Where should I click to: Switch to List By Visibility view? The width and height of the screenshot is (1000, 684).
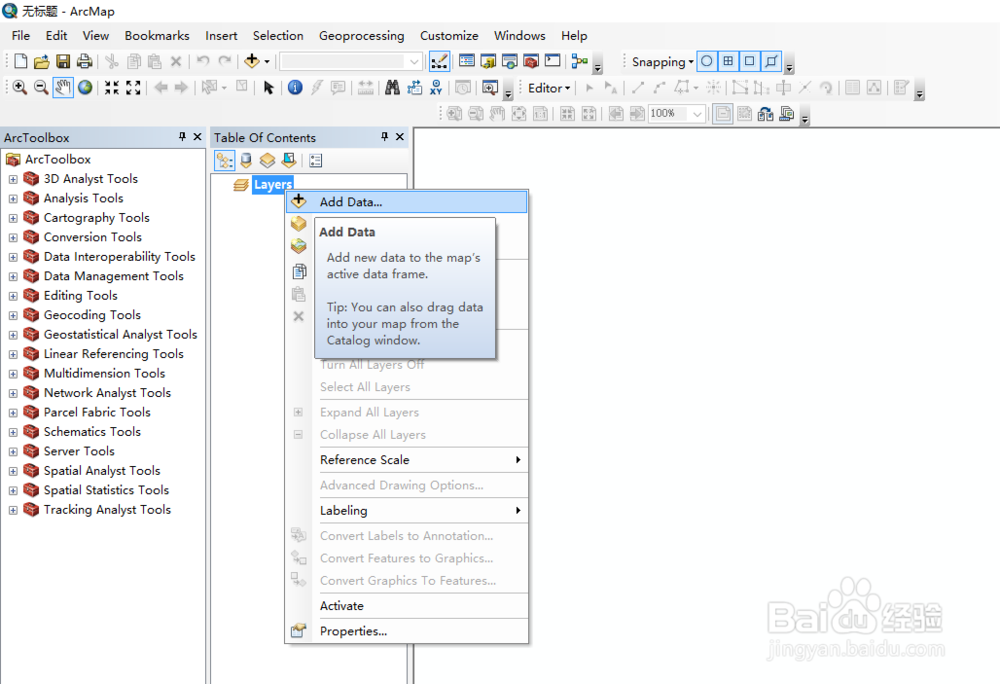267,161
